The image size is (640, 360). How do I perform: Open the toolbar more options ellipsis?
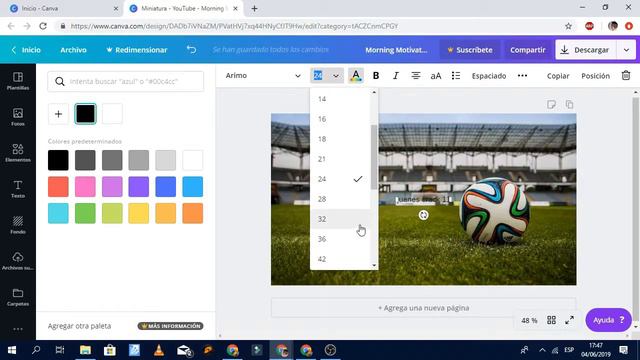(x=522, y=76)
